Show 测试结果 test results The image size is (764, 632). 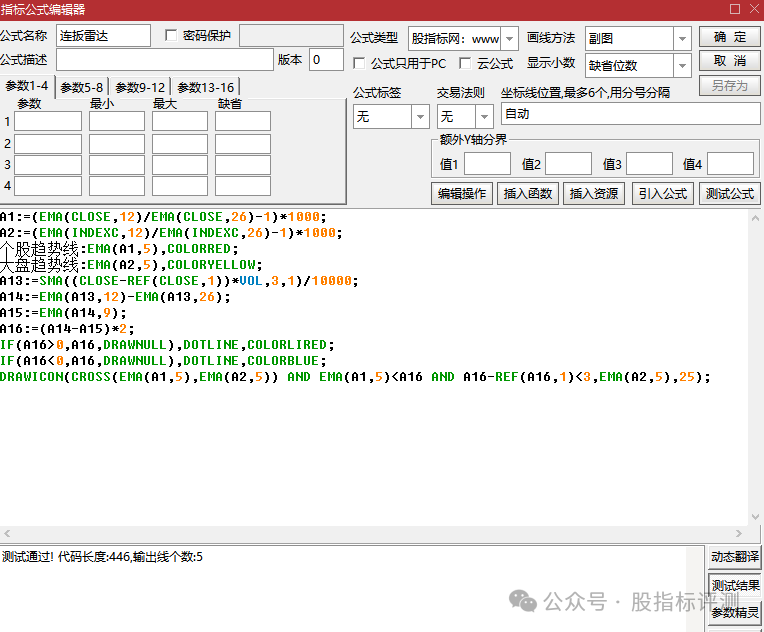pos(734,585)
